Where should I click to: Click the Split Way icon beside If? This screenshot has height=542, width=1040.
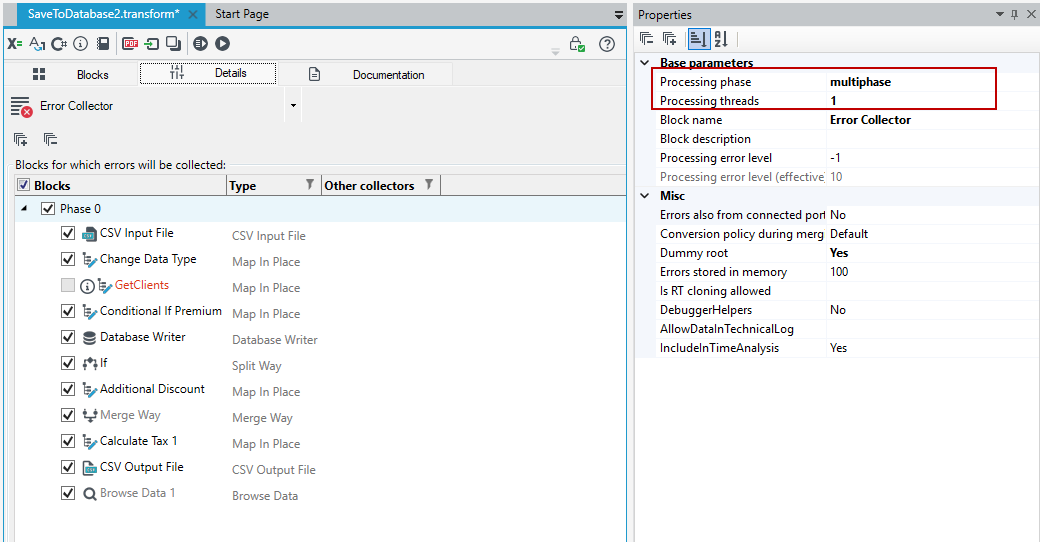(90, 364)
